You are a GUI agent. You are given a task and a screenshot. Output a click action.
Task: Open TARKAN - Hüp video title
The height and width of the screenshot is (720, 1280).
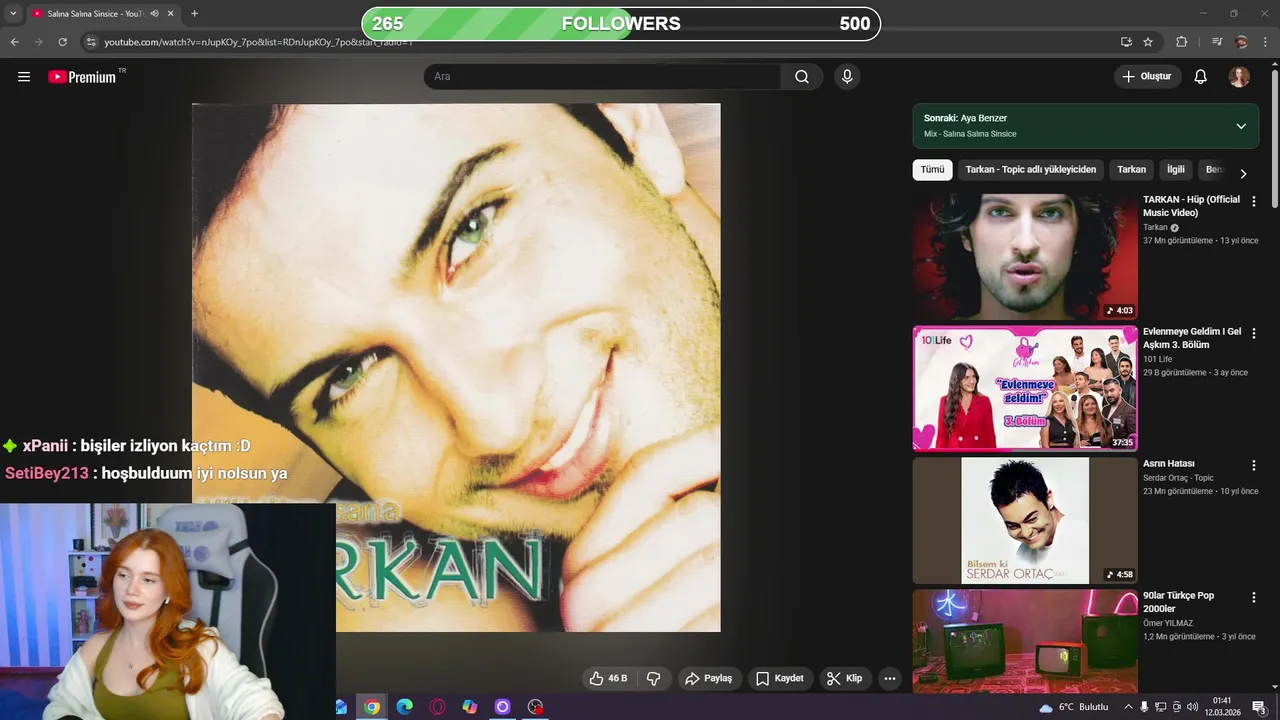click(1191, 206)
